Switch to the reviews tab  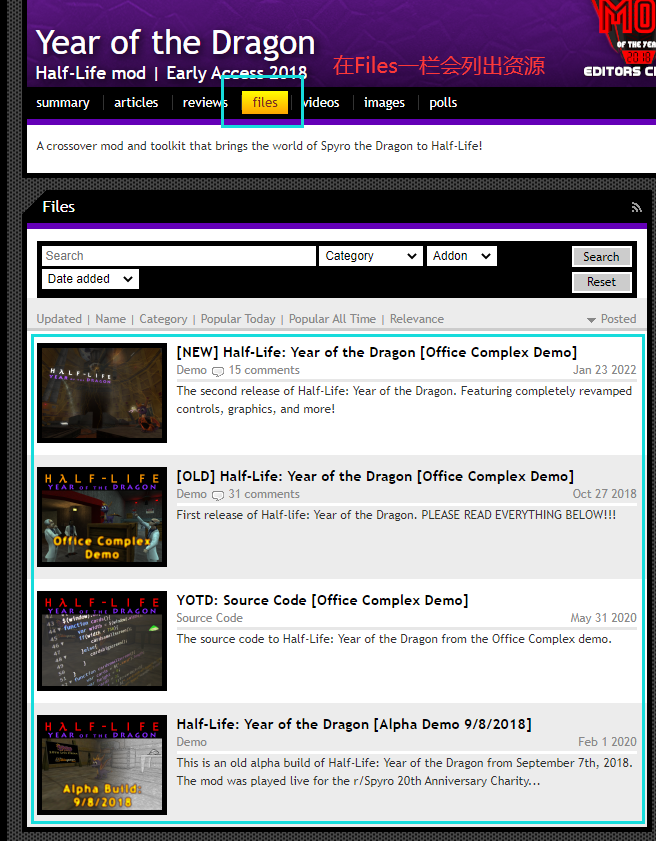point(205,102)
